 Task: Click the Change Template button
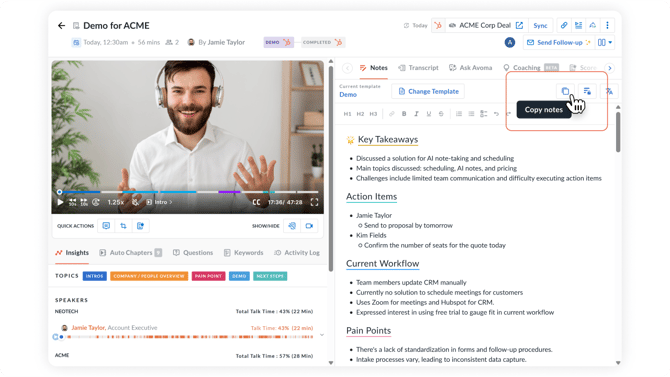tap(428, 91)
